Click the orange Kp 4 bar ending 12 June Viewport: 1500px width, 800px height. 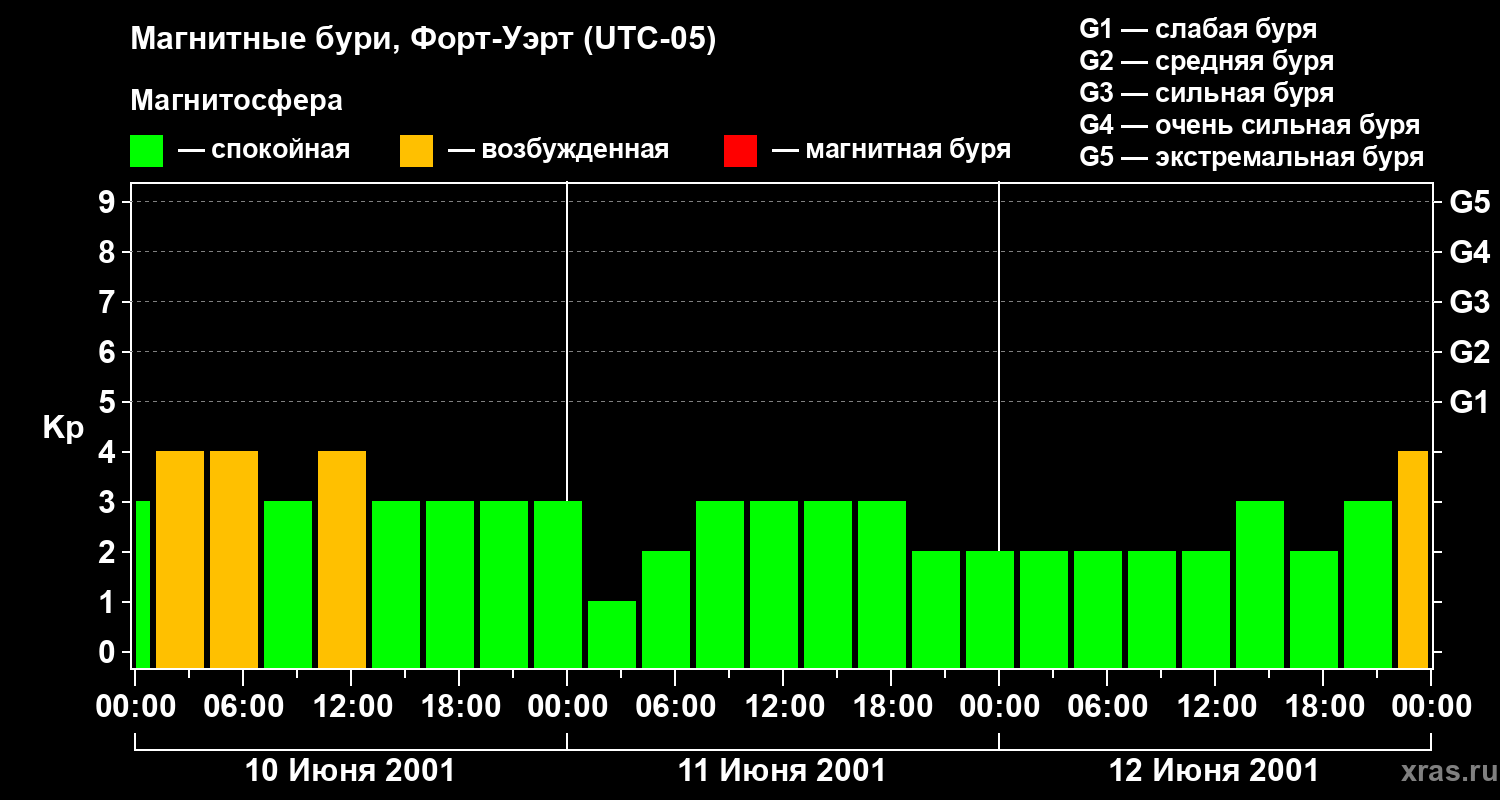click(1413, 559)
